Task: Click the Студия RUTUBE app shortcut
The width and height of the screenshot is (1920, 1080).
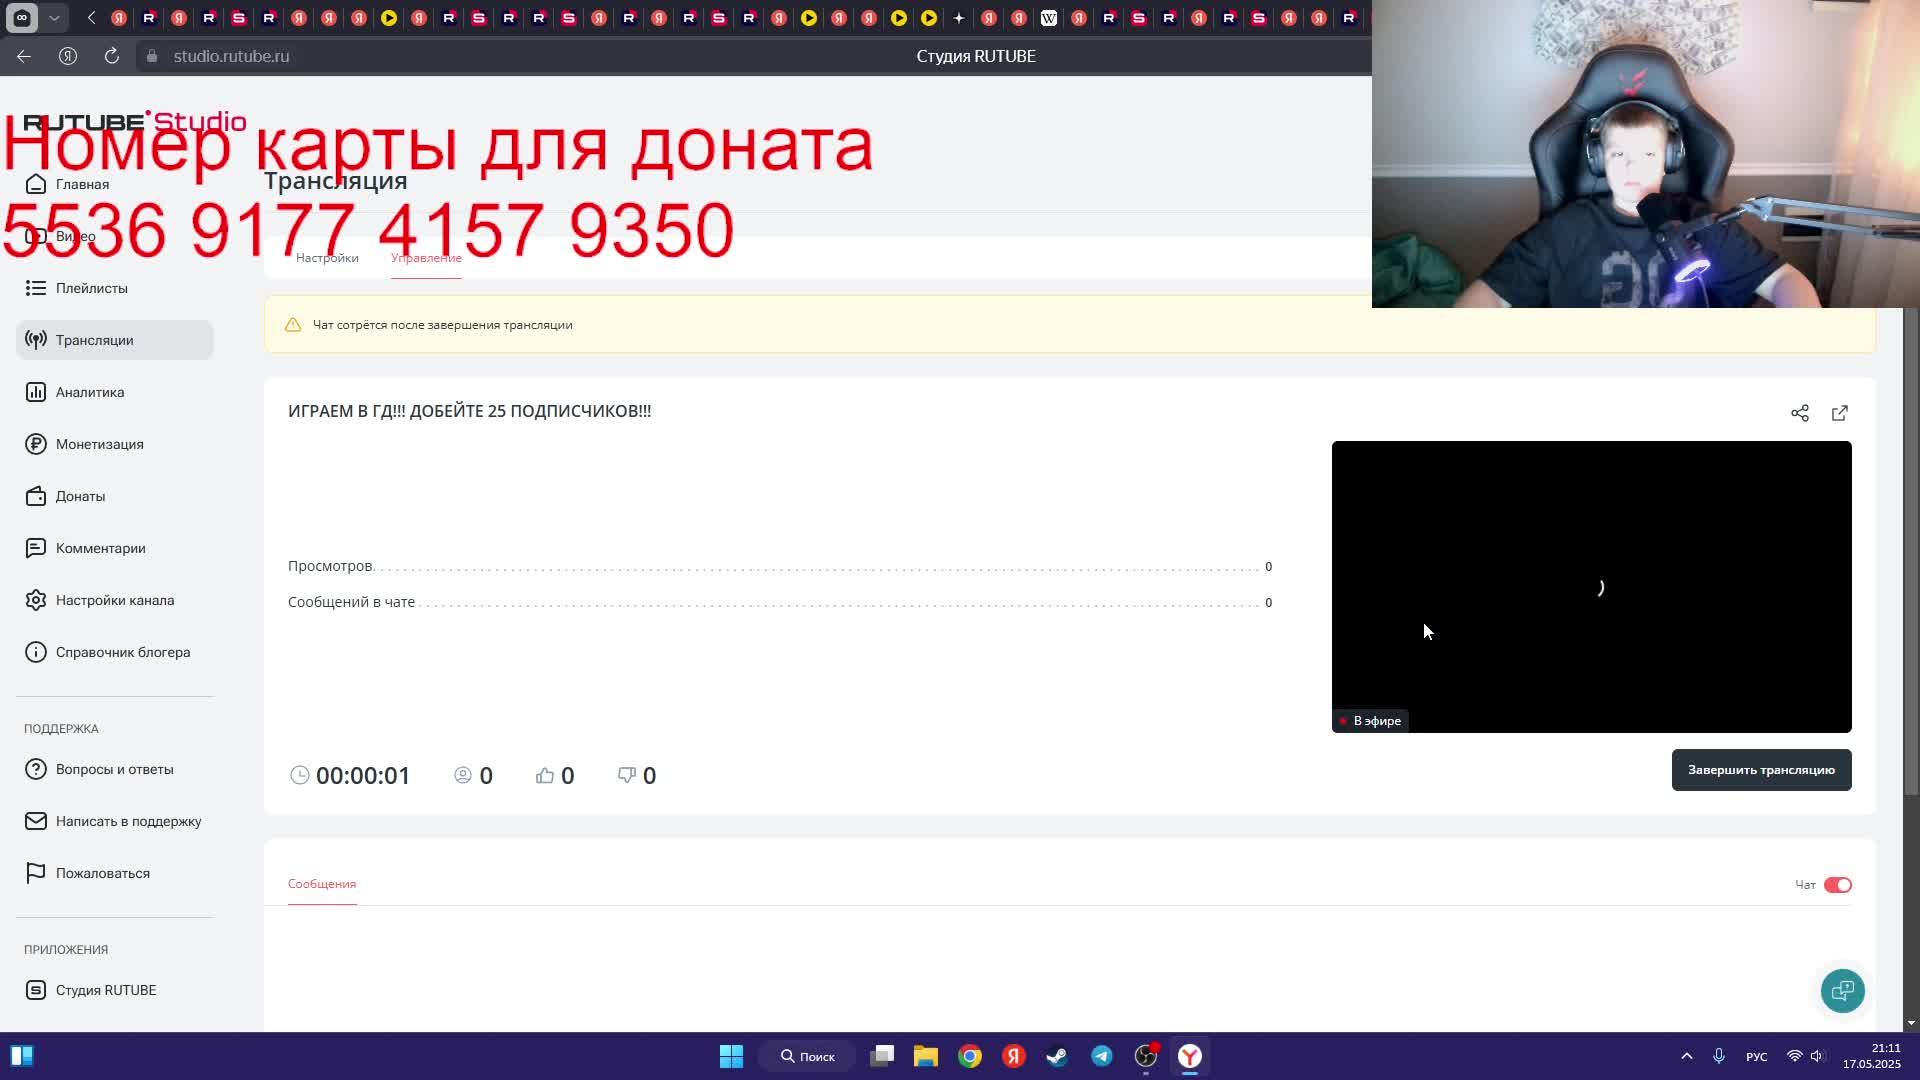Action: click(105, 990)
